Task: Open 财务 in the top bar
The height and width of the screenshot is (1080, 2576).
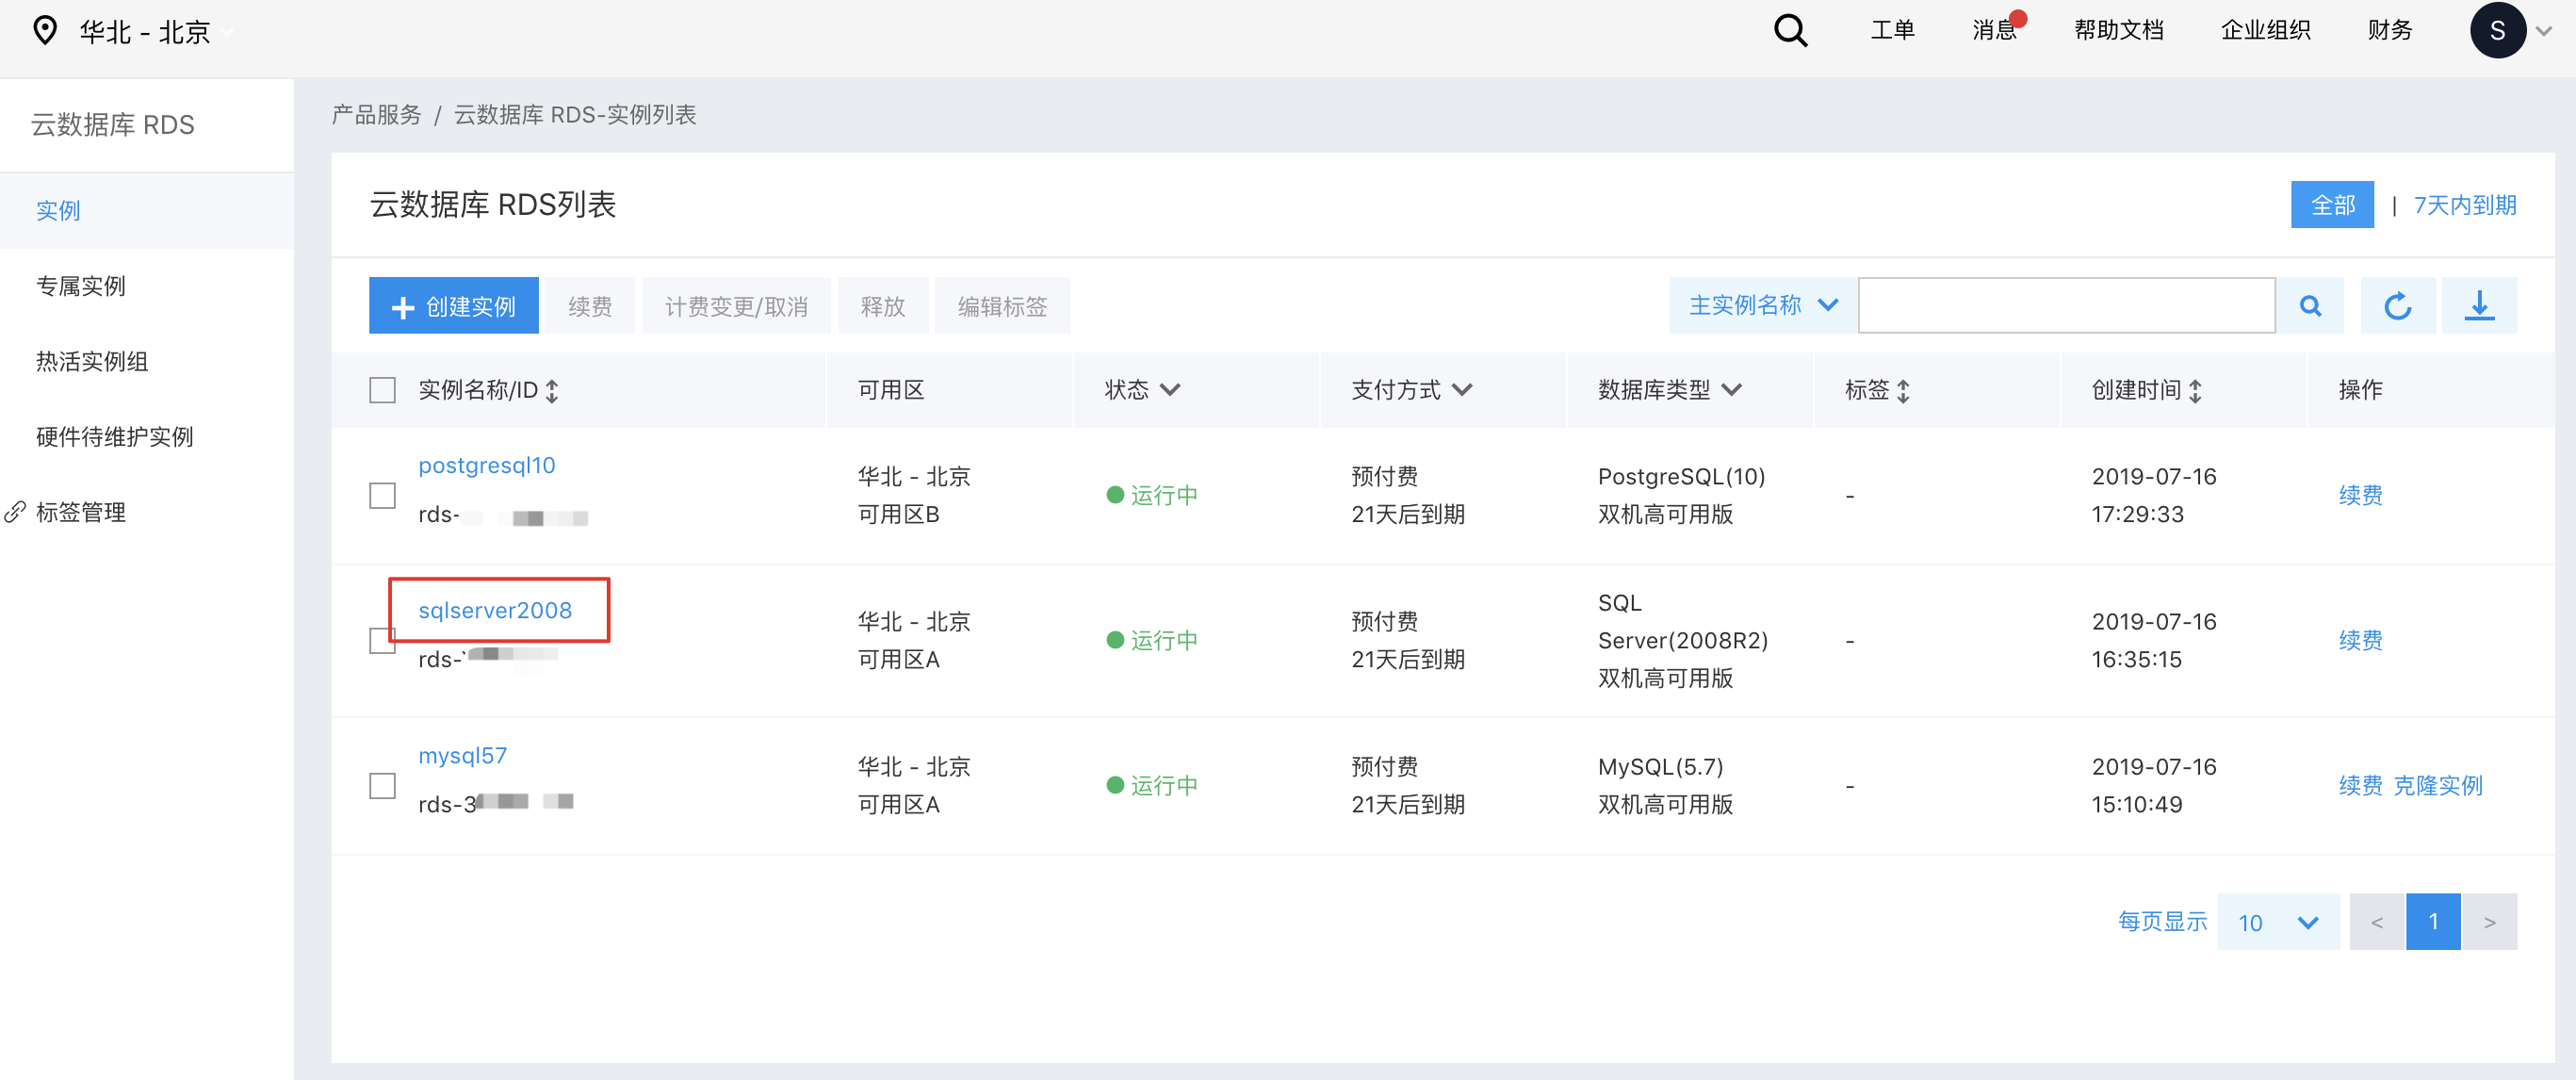Action: click(2390, 31)
